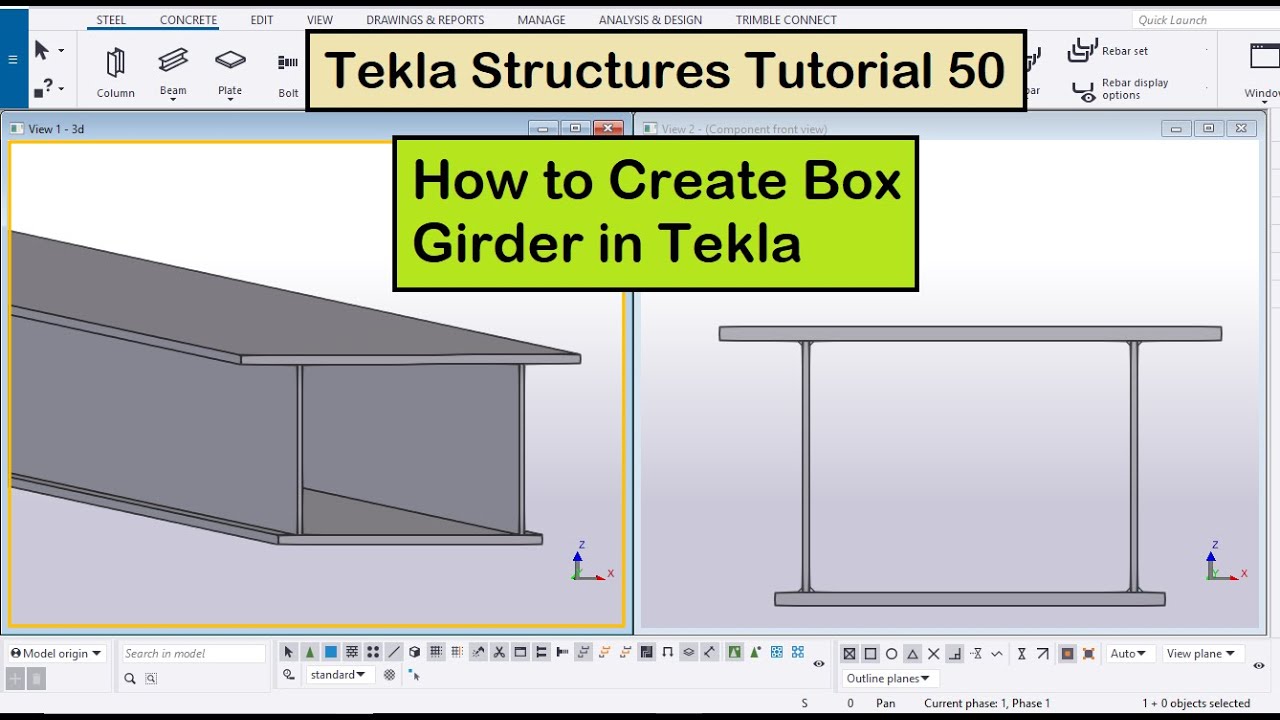Open the EDIT ribbon tab

(262, 20)
